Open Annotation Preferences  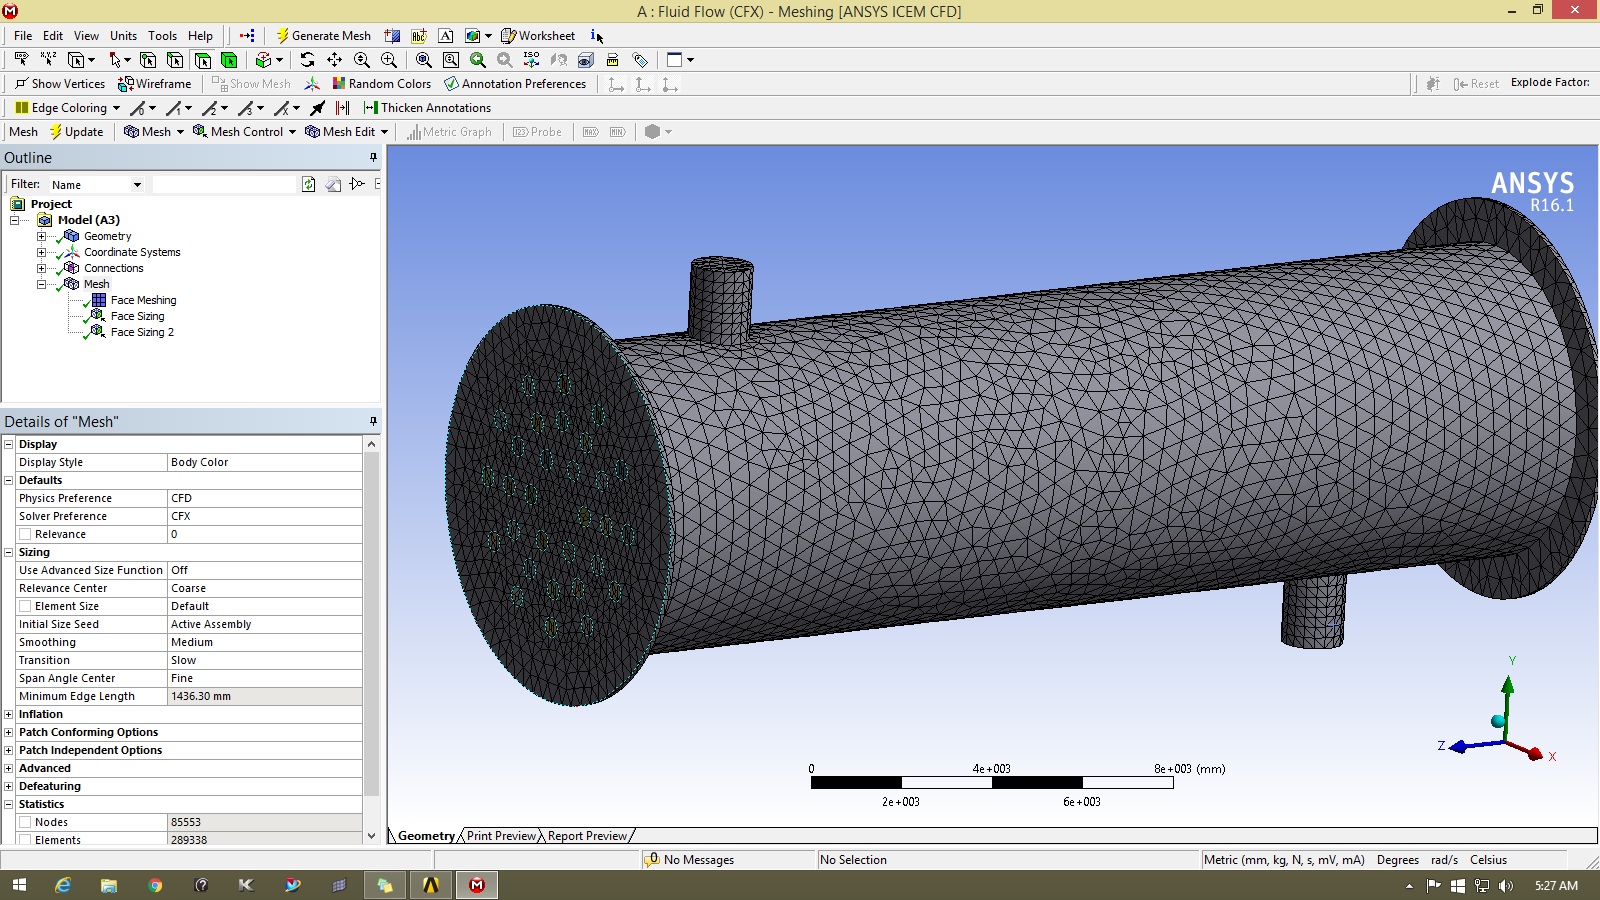pyautogui.click(x=515, y=84)
